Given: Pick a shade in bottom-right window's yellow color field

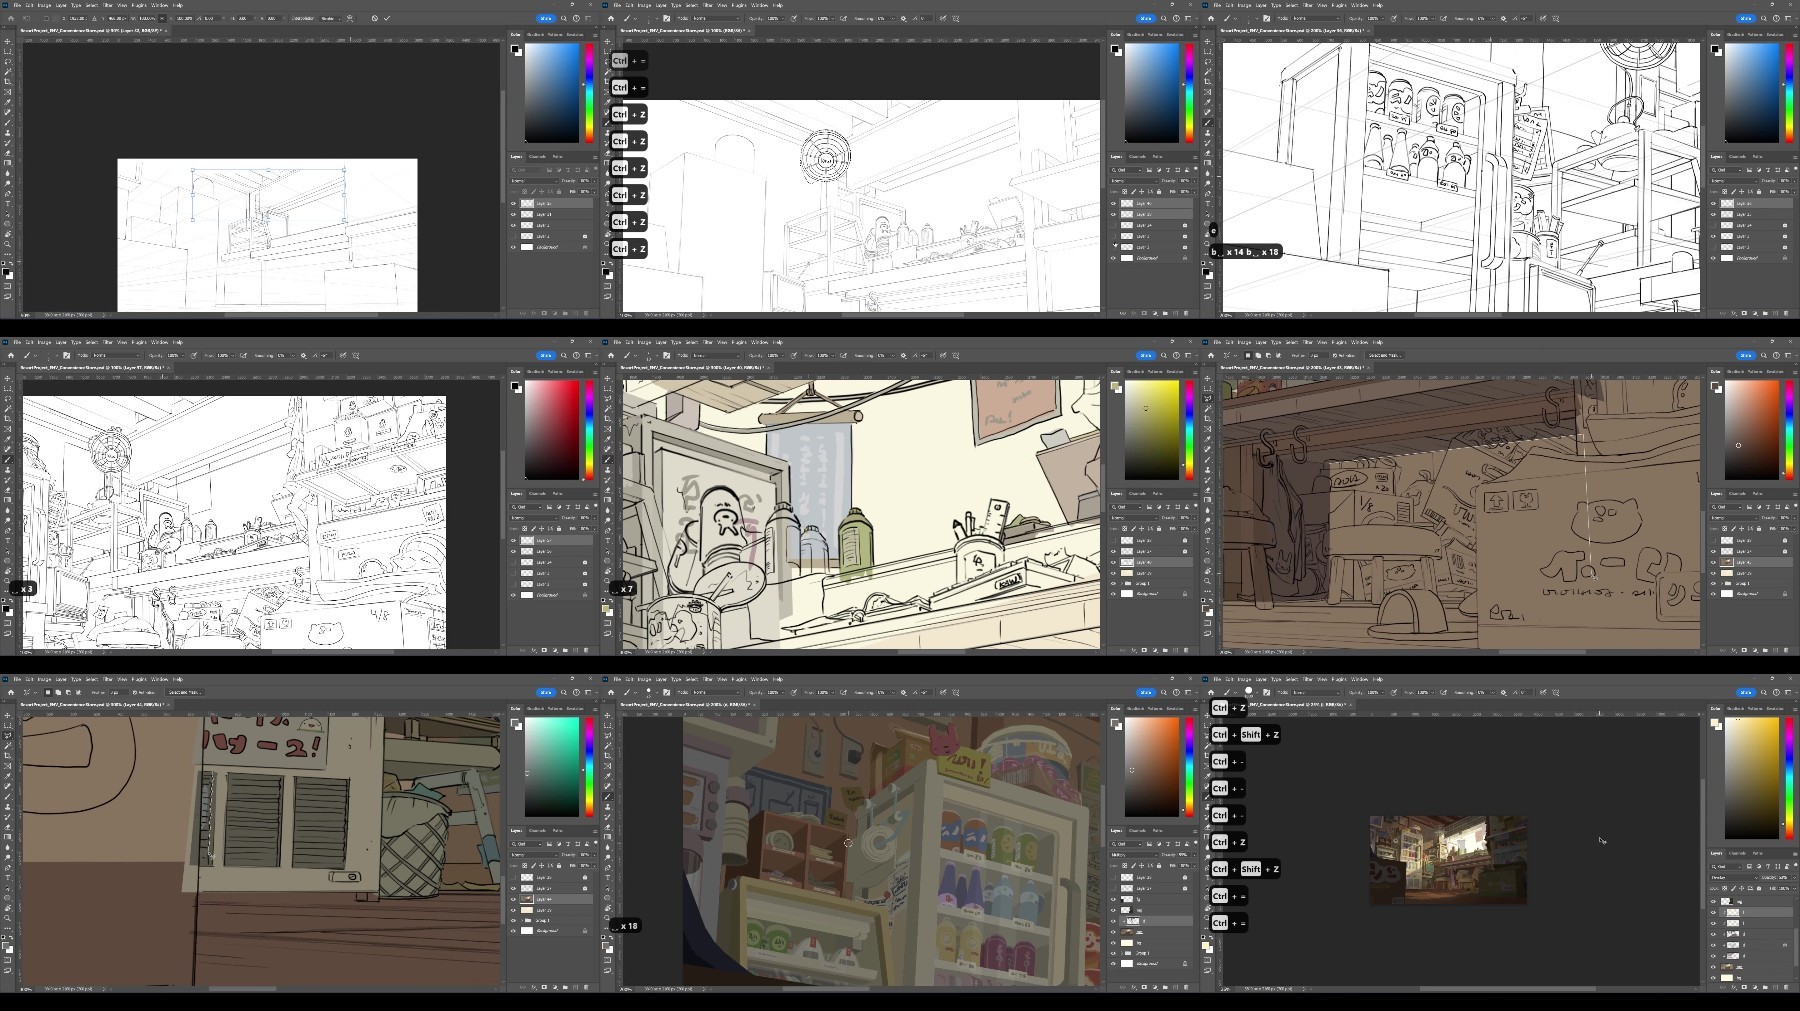Looking at the screenshot, I should pos(1751,778).
